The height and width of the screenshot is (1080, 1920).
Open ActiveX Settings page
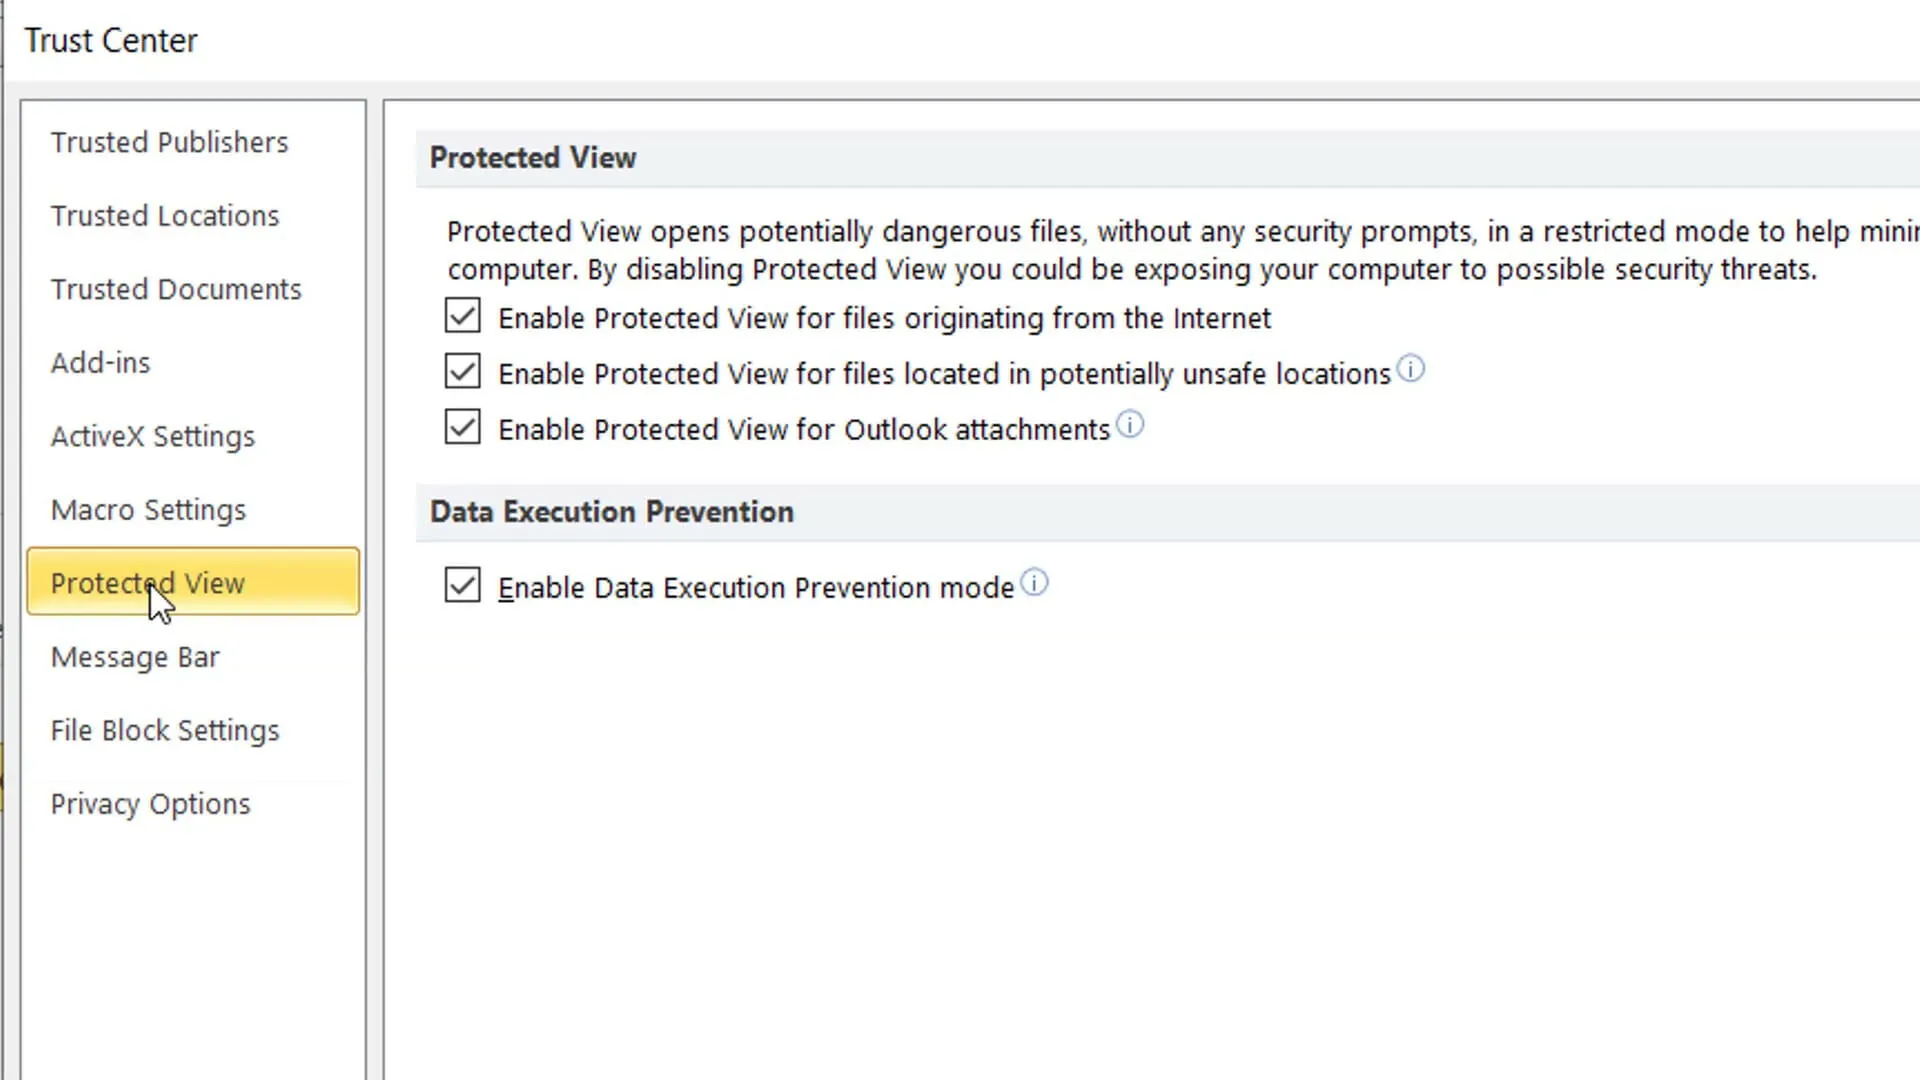[153, 437]
